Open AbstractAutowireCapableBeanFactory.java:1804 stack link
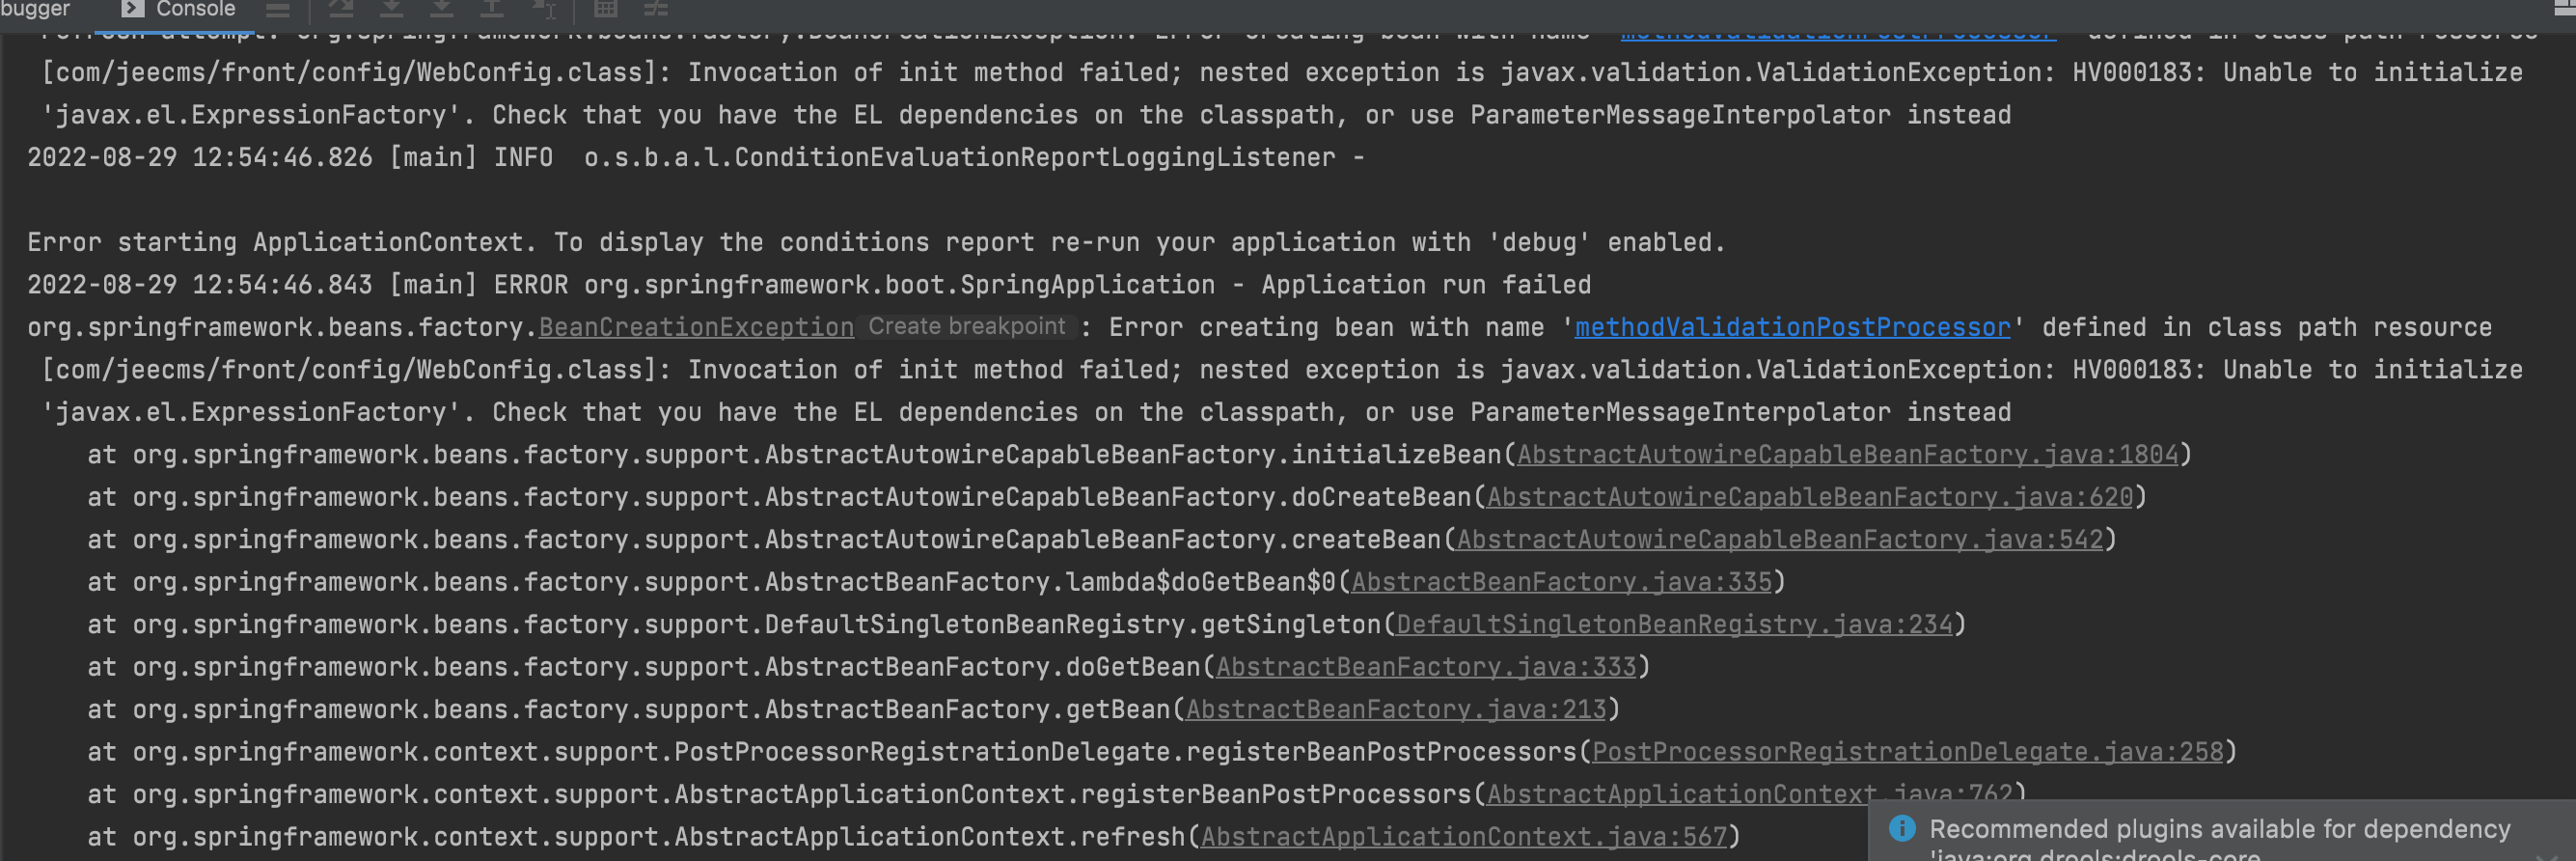The image size is (2576, 861). [x=1847, y=455]
